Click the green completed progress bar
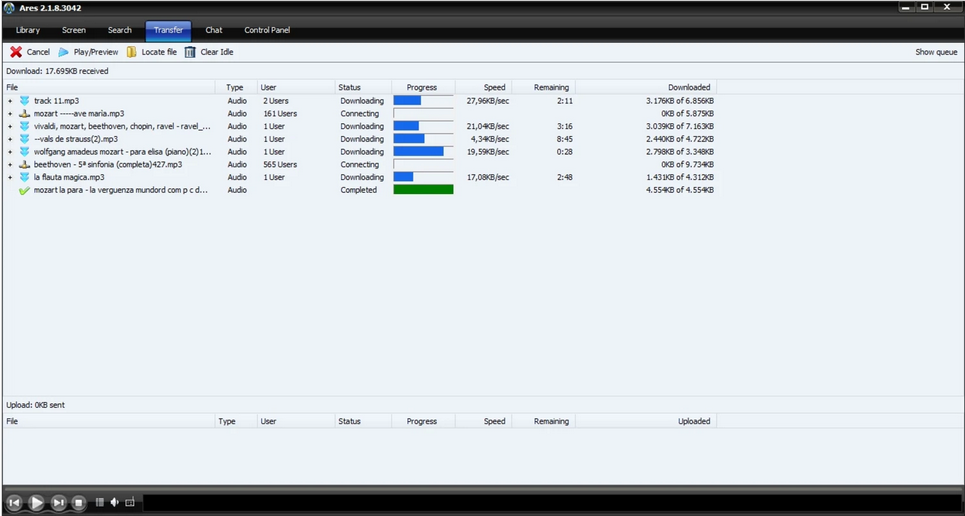This screenshot has height=516, width=965. [x=423, y=190]
